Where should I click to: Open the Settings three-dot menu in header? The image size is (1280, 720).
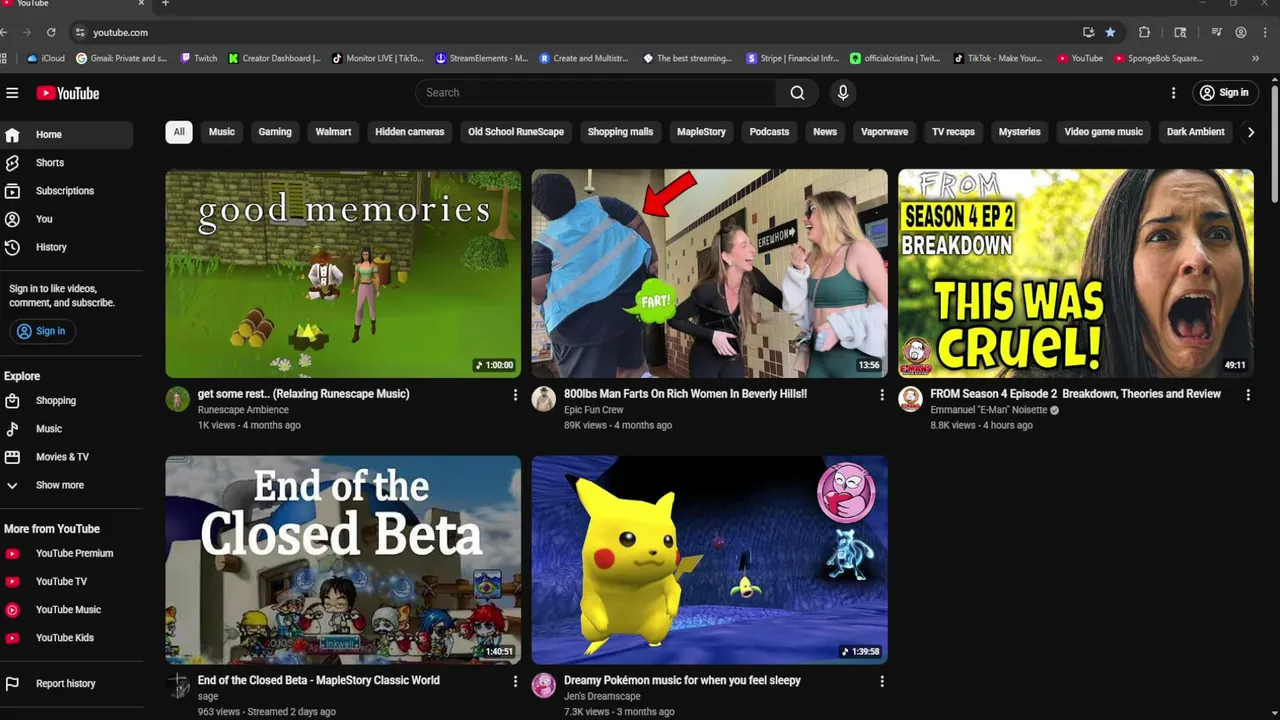(x=1173, y=93)
